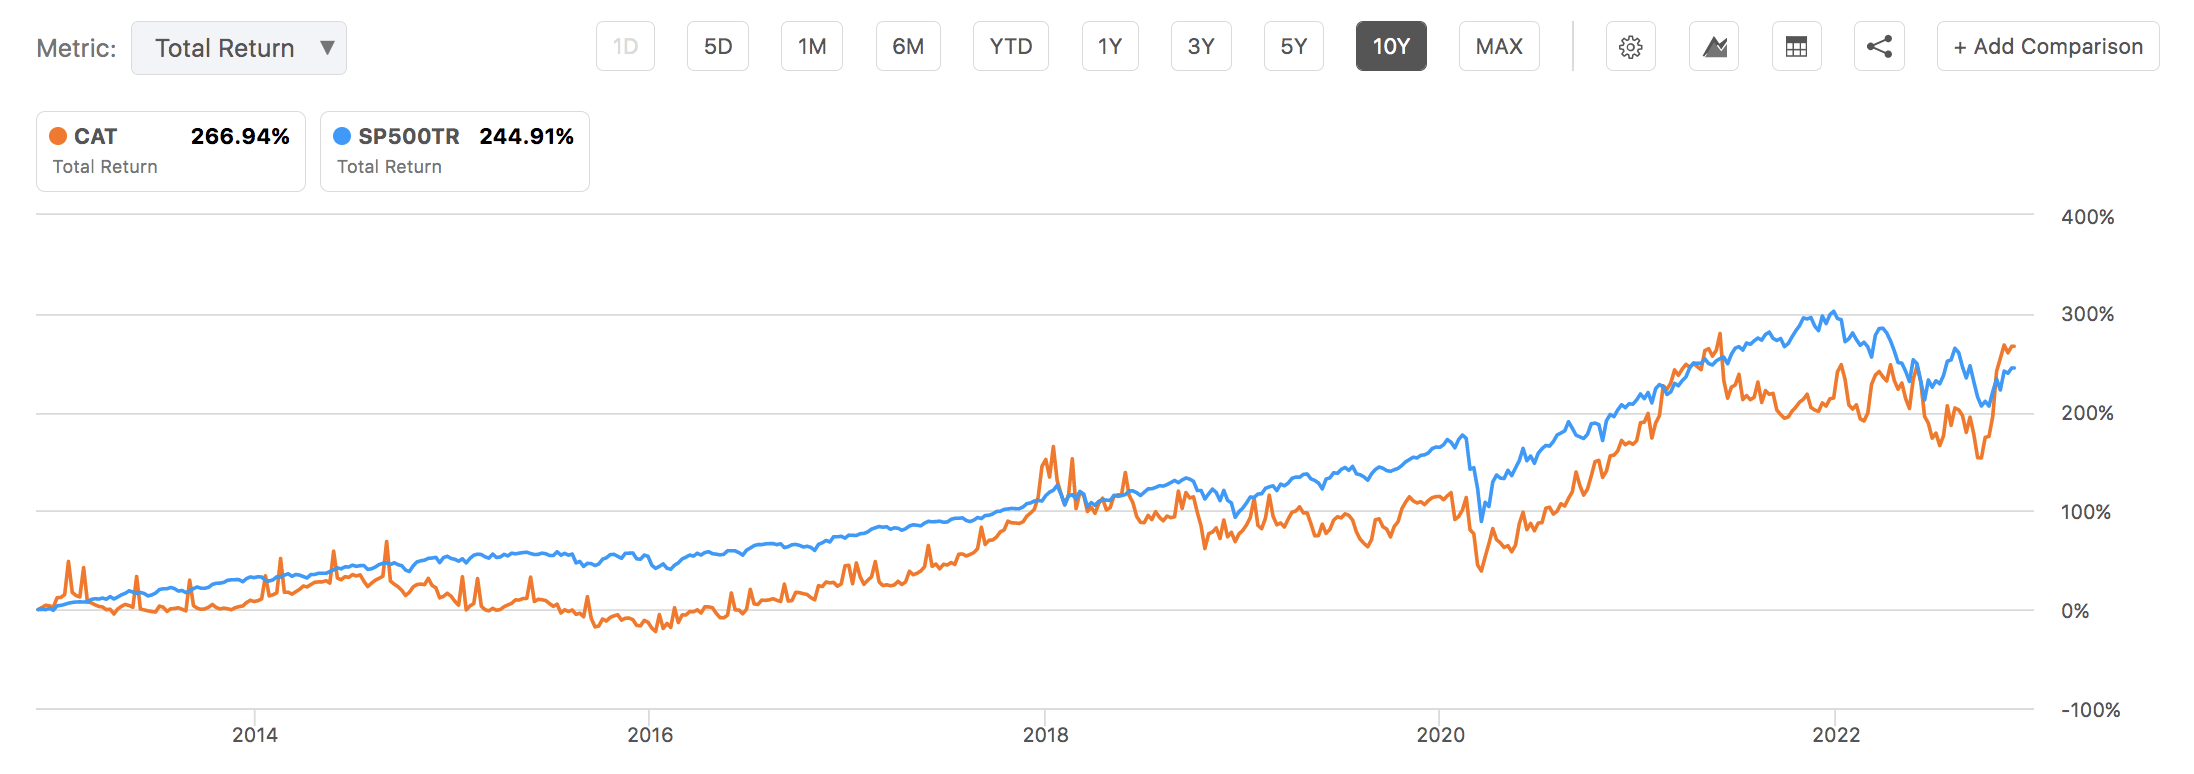
Task: Select the 1Y time range
Action: (1110, 47)
